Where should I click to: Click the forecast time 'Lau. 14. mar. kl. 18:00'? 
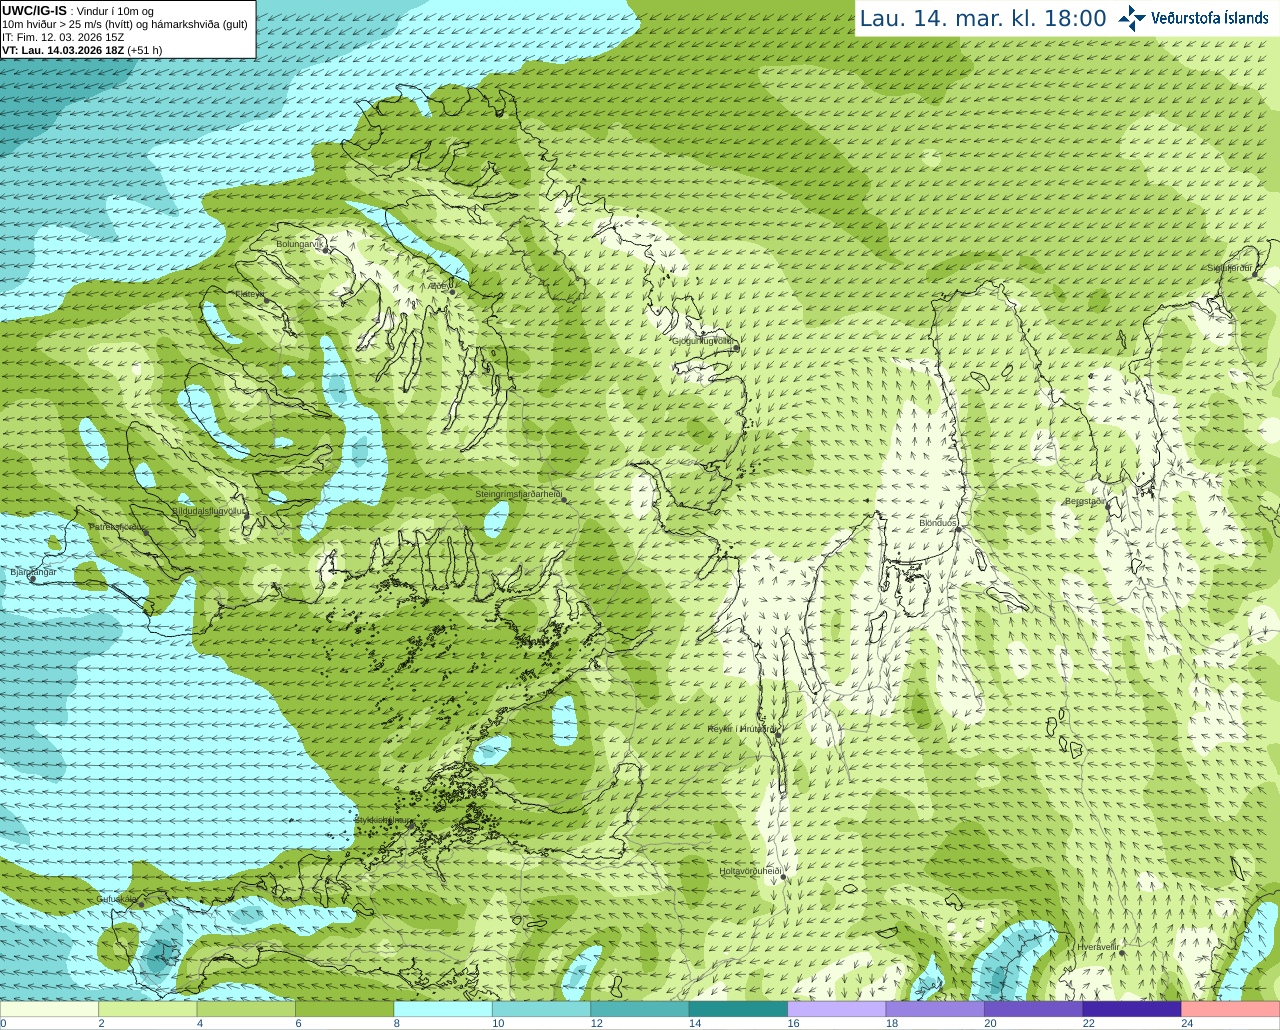[x=983, y=19]
